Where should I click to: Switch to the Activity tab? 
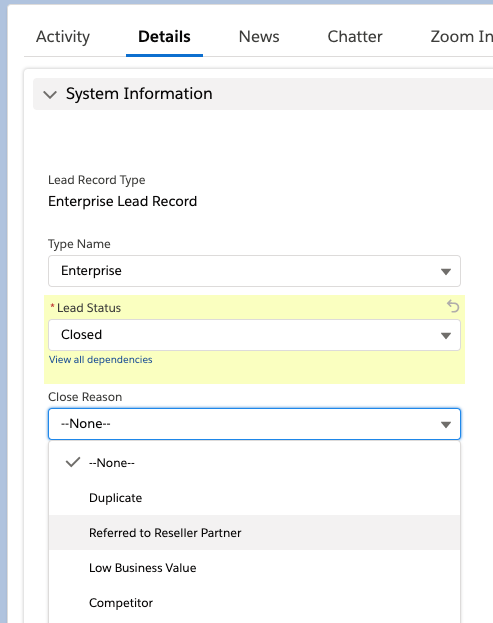tap(63, 37)
